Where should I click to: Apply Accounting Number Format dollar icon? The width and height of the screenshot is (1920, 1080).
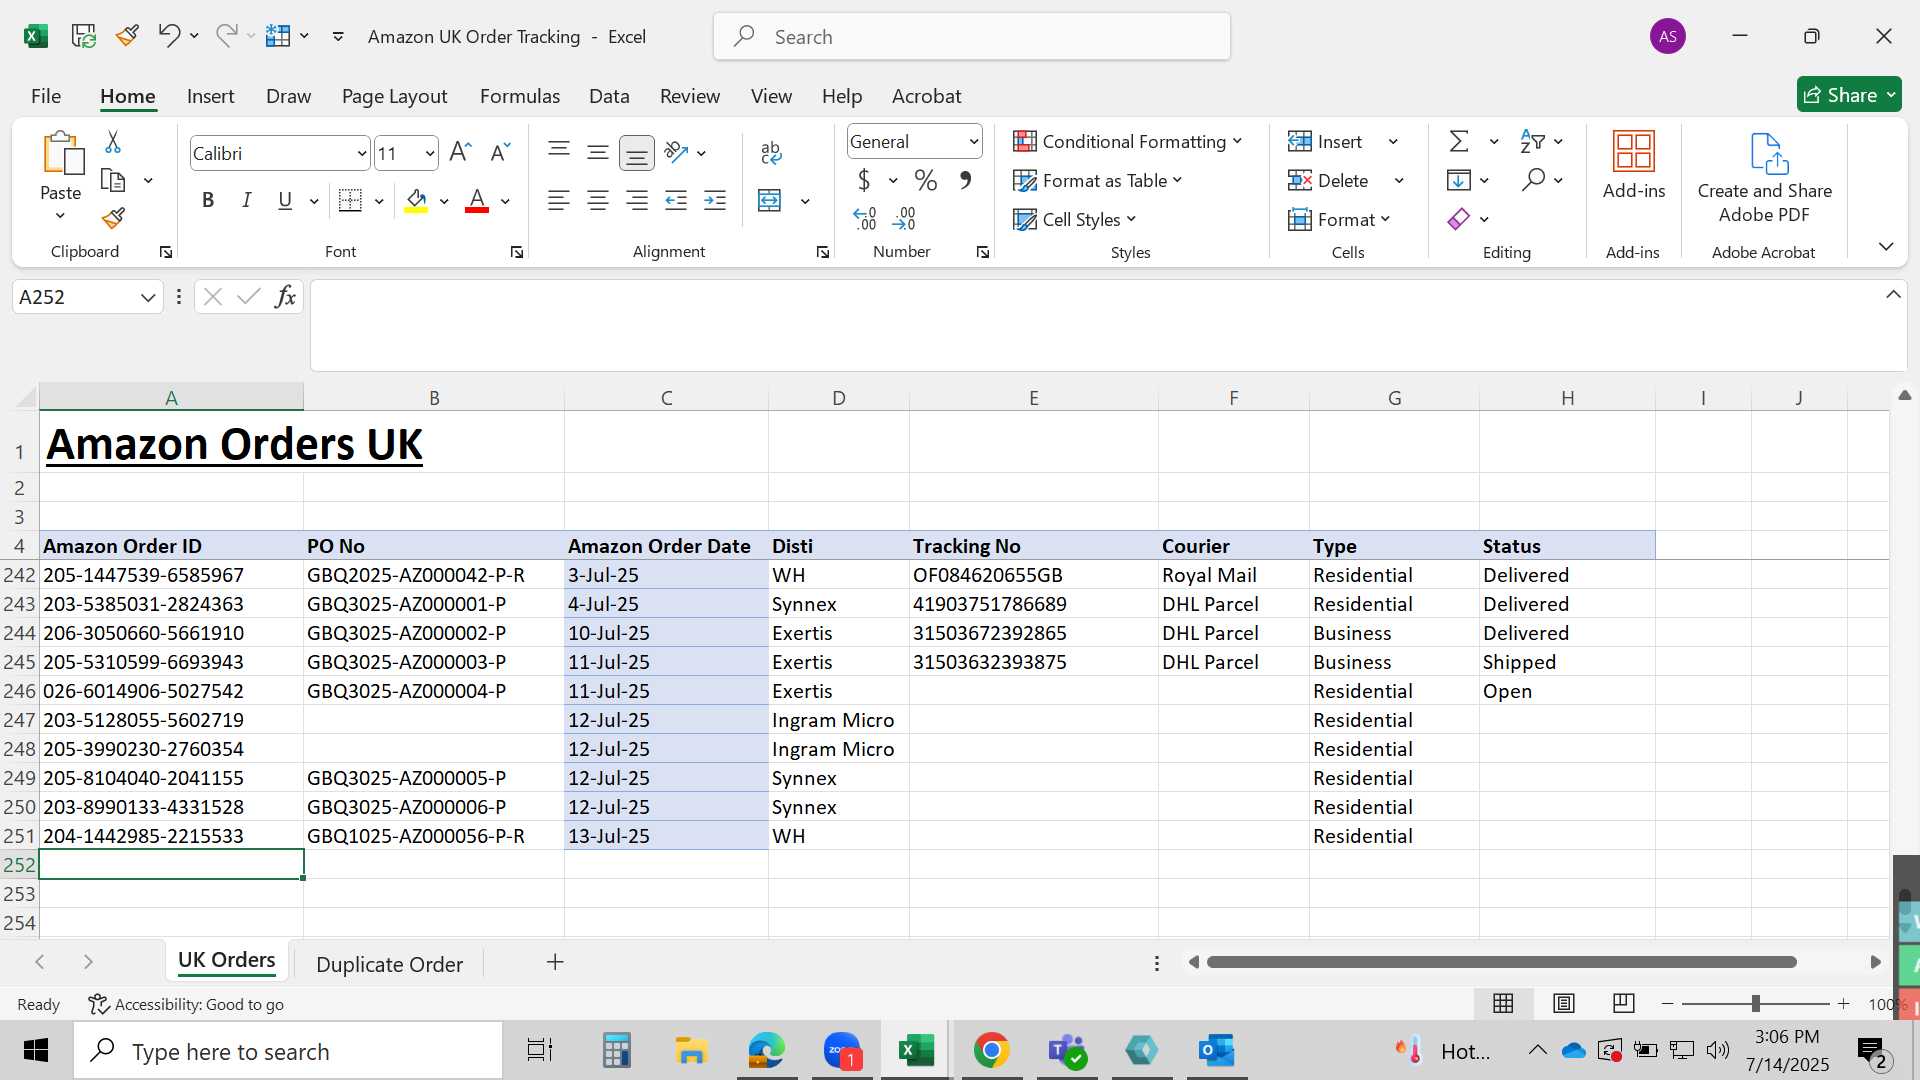864,180
